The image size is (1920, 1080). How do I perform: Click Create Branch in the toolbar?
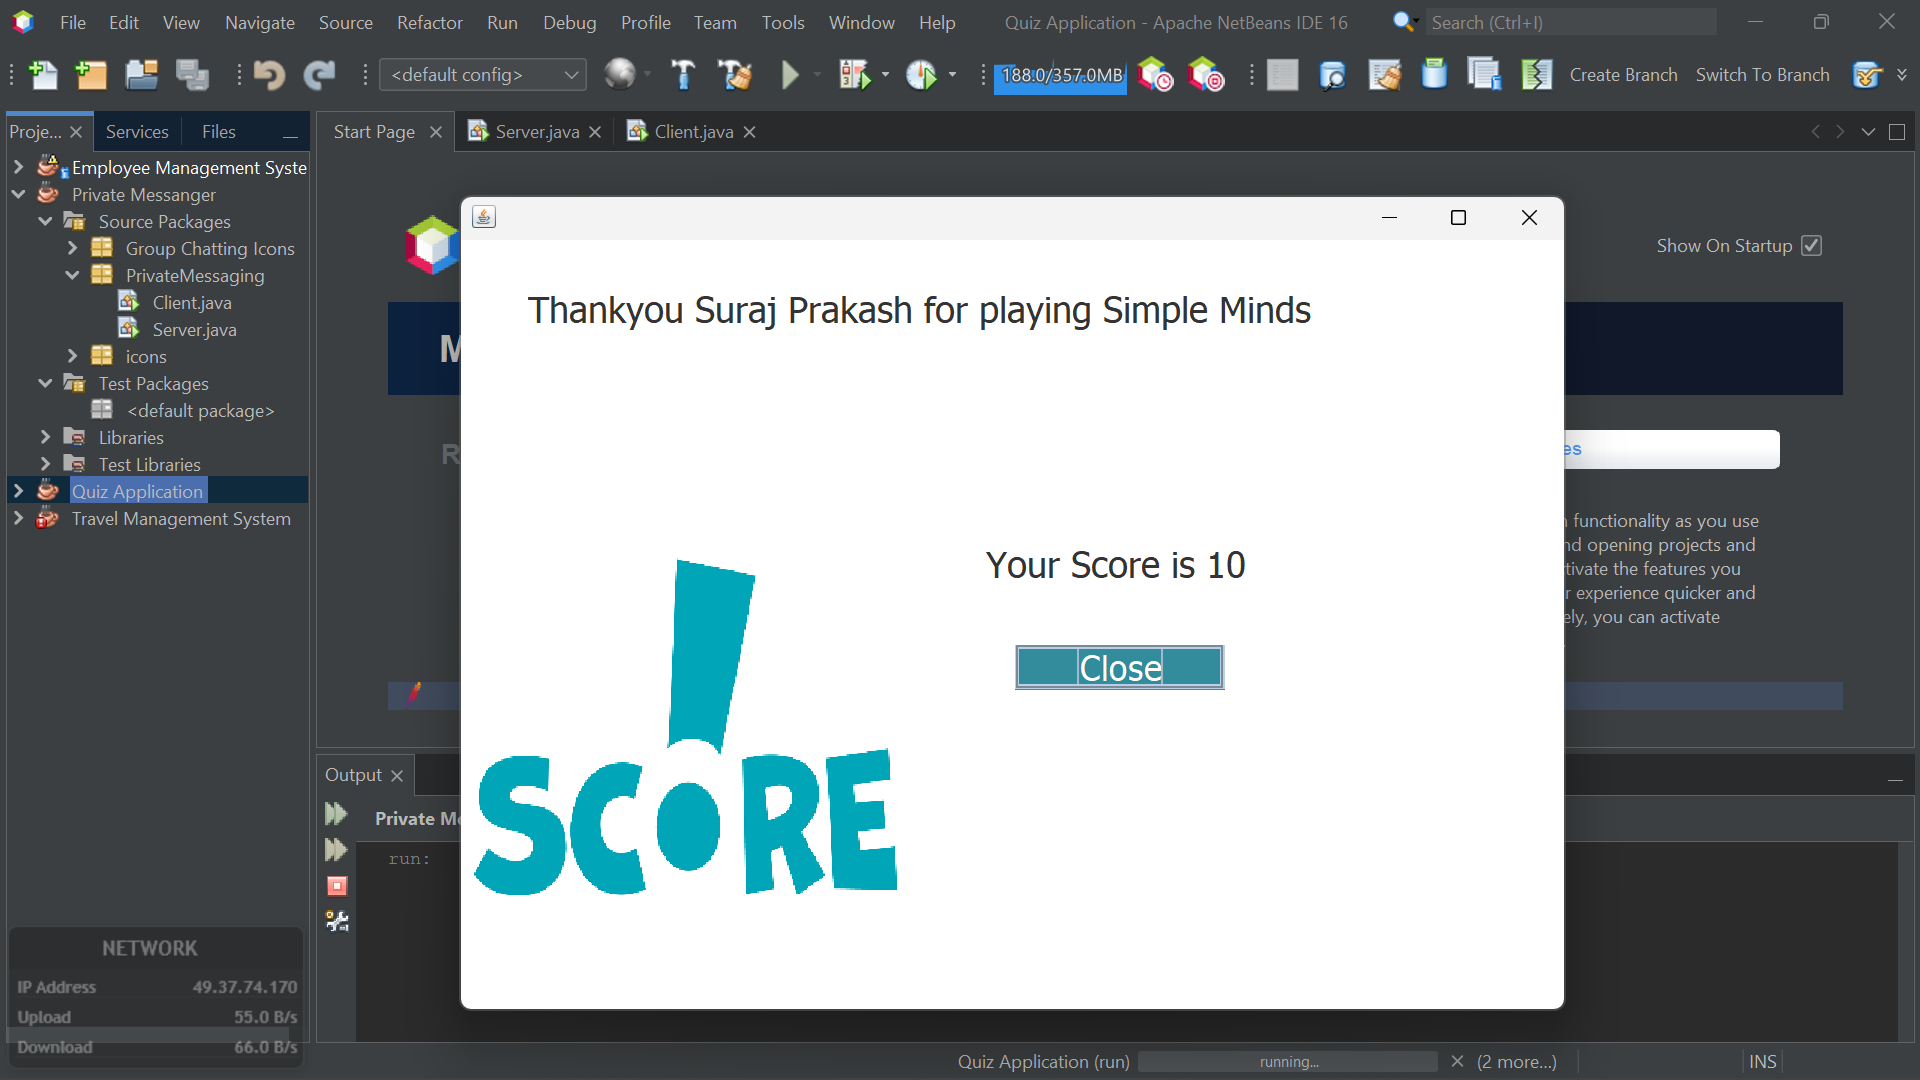click(x=1623, y=74)
